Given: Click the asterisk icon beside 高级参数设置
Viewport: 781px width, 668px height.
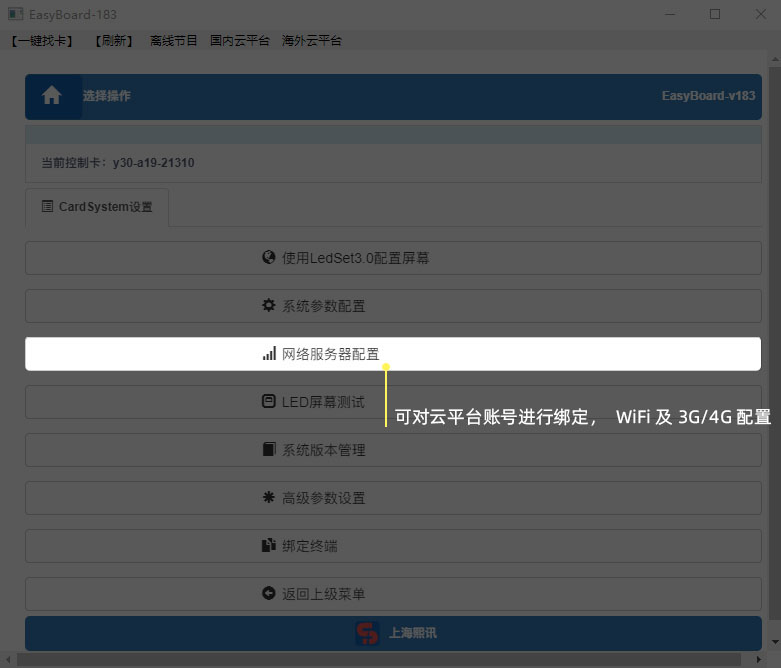Looking at the screenshot, I should [x=268, y=497].
